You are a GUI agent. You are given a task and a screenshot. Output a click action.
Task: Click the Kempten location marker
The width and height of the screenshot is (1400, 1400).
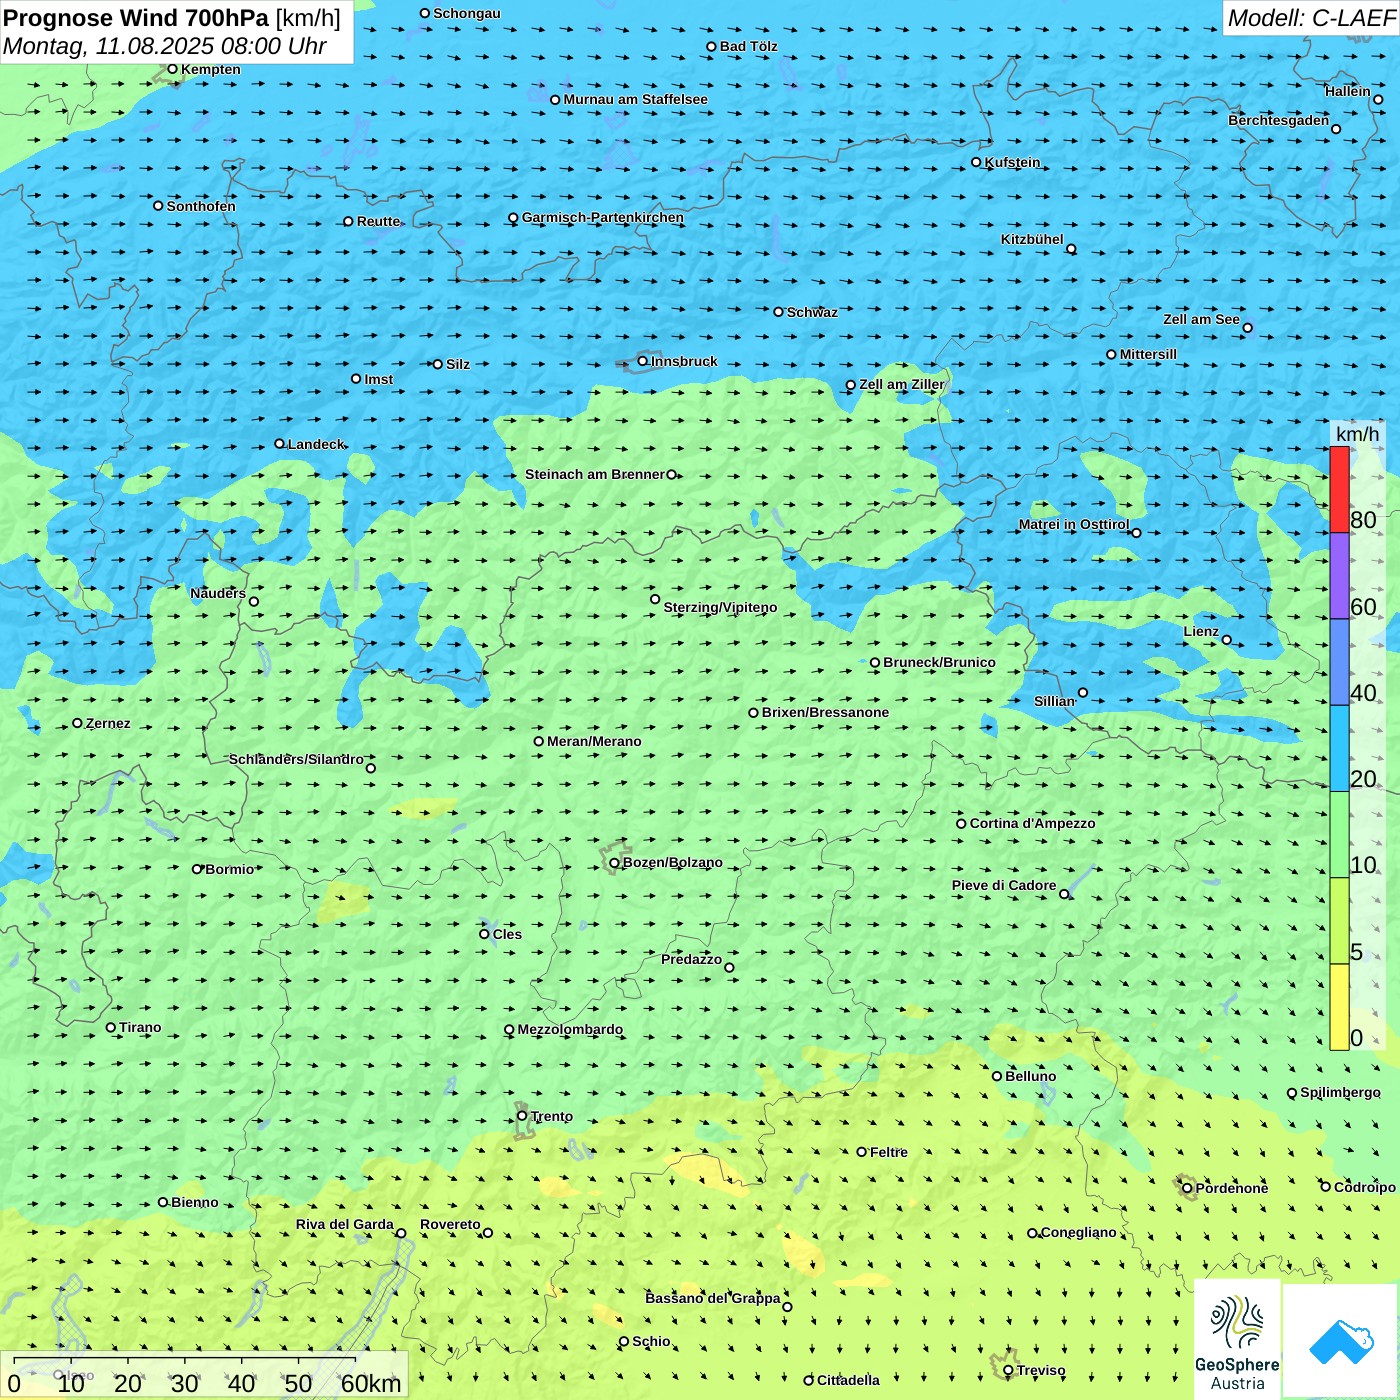[173, 69]
